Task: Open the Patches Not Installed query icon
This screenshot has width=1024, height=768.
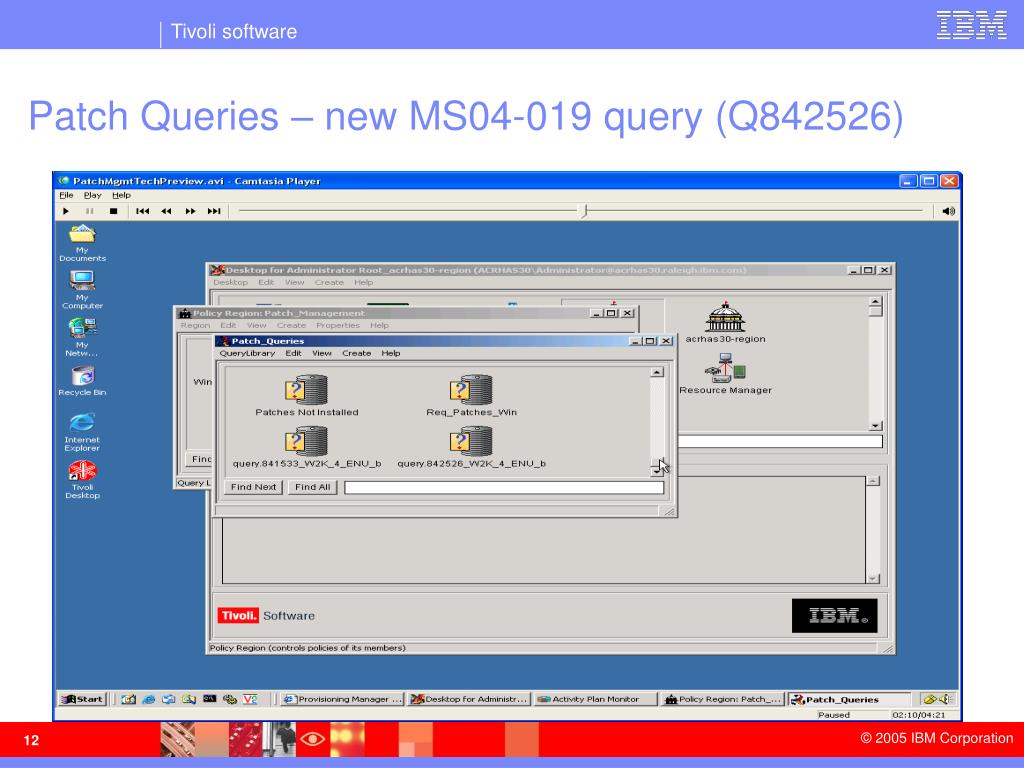Action: pos(306,389)
